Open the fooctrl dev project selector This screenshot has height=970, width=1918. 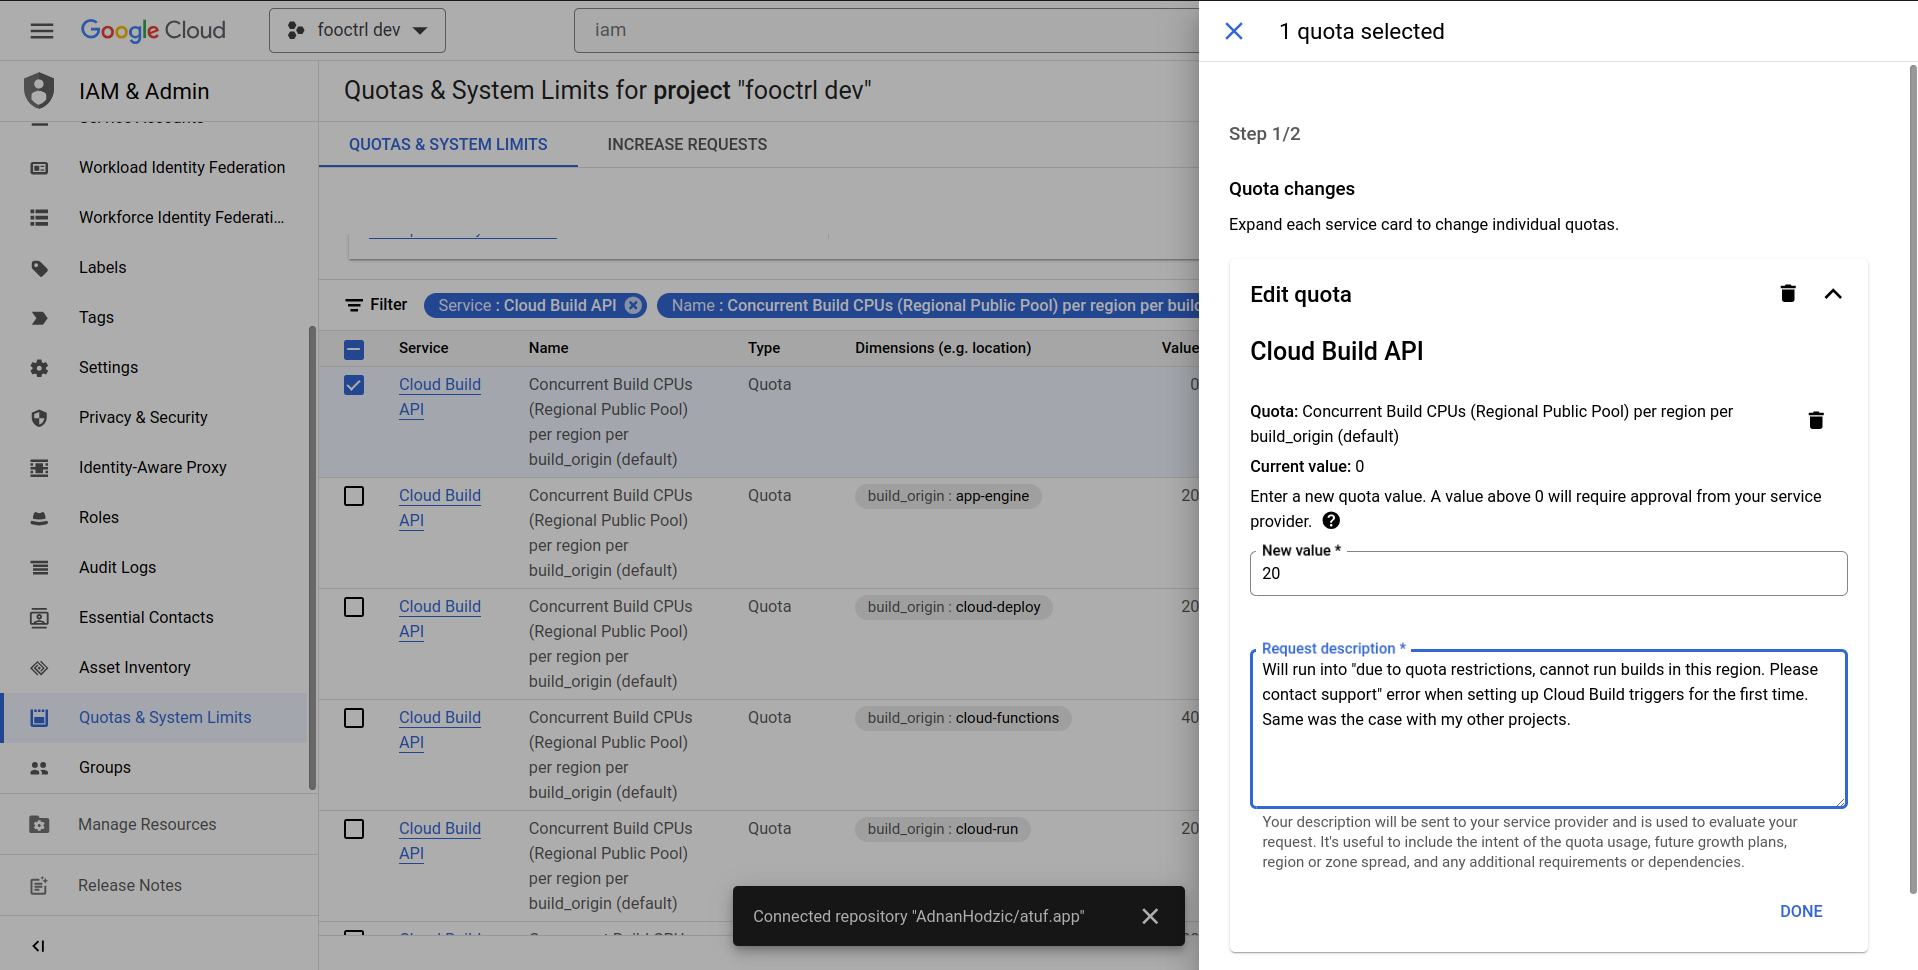coord(357,31)
